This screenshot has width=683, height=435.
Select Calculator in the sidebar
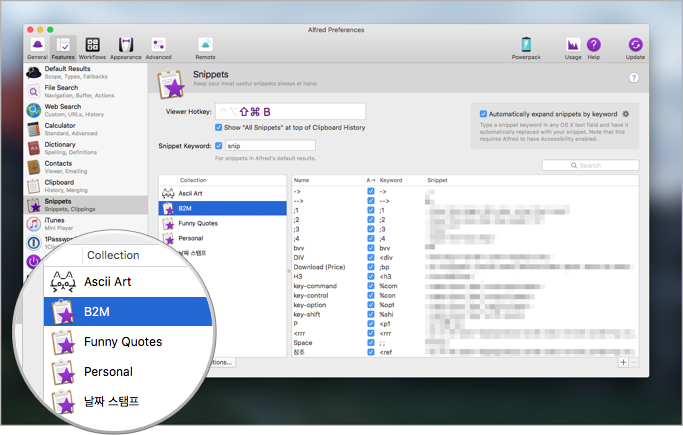tap(86, 129)
